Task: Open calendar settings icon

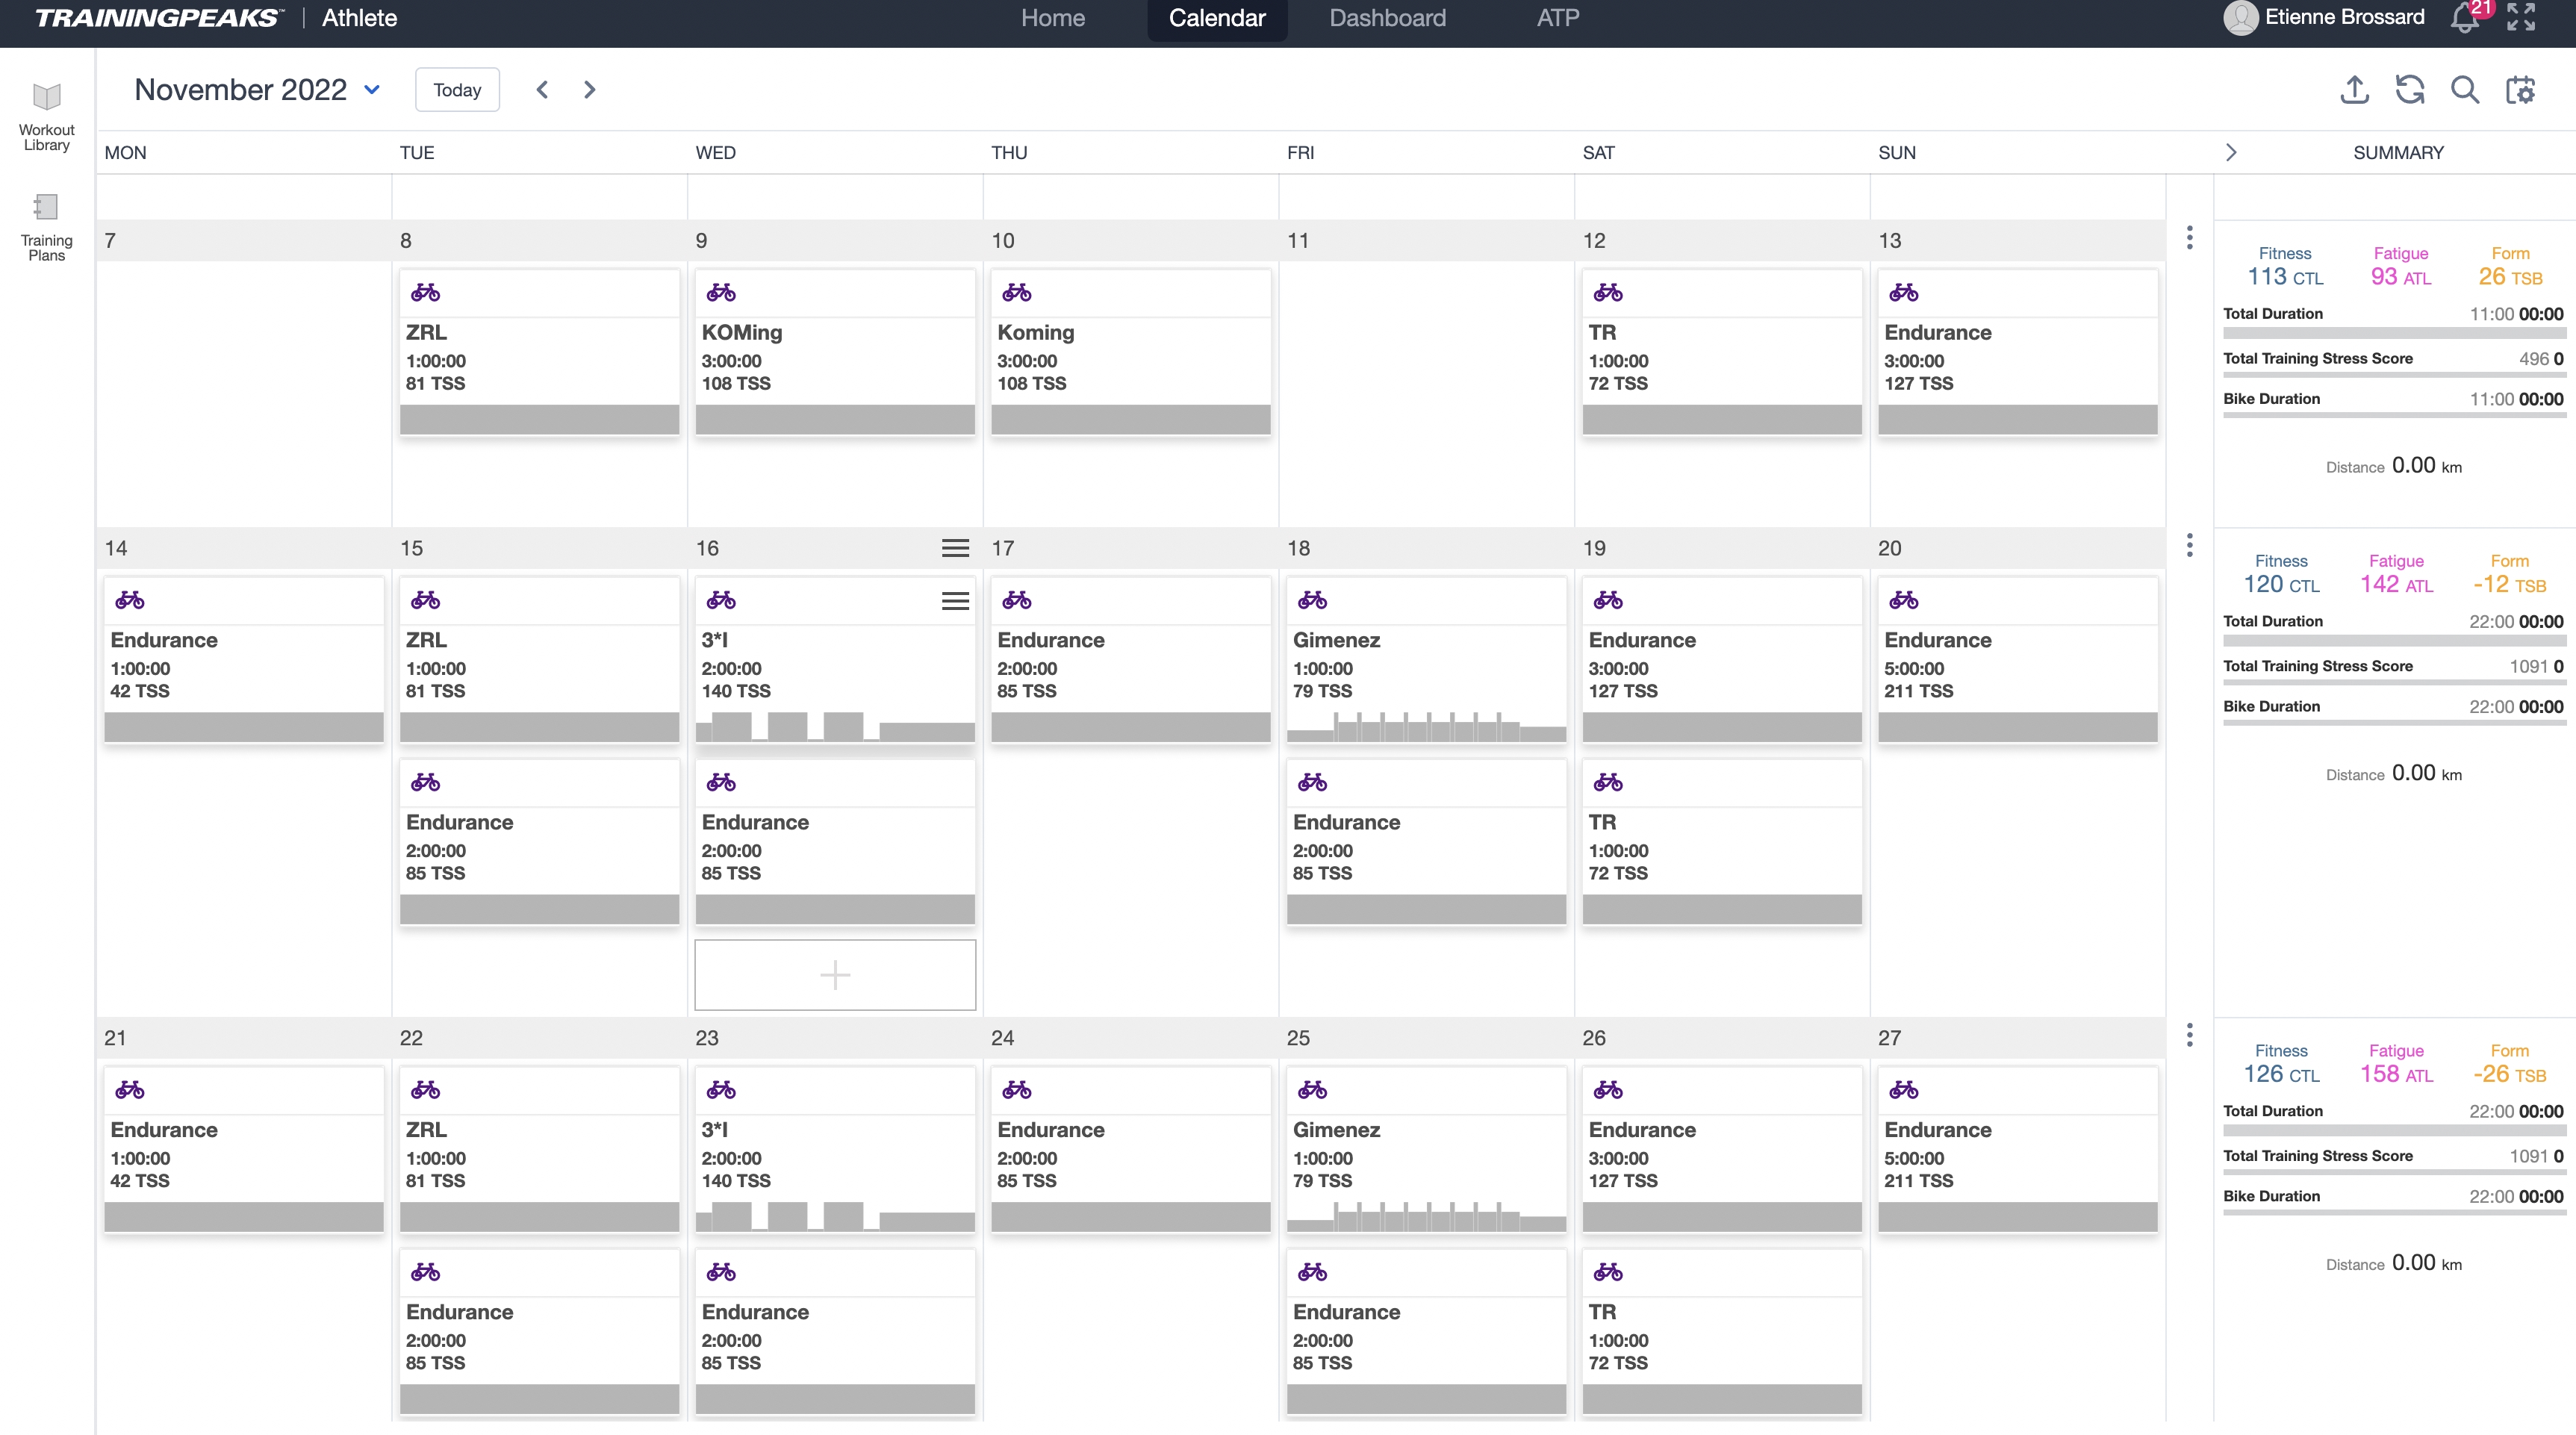Action: tap(2520, 90)
